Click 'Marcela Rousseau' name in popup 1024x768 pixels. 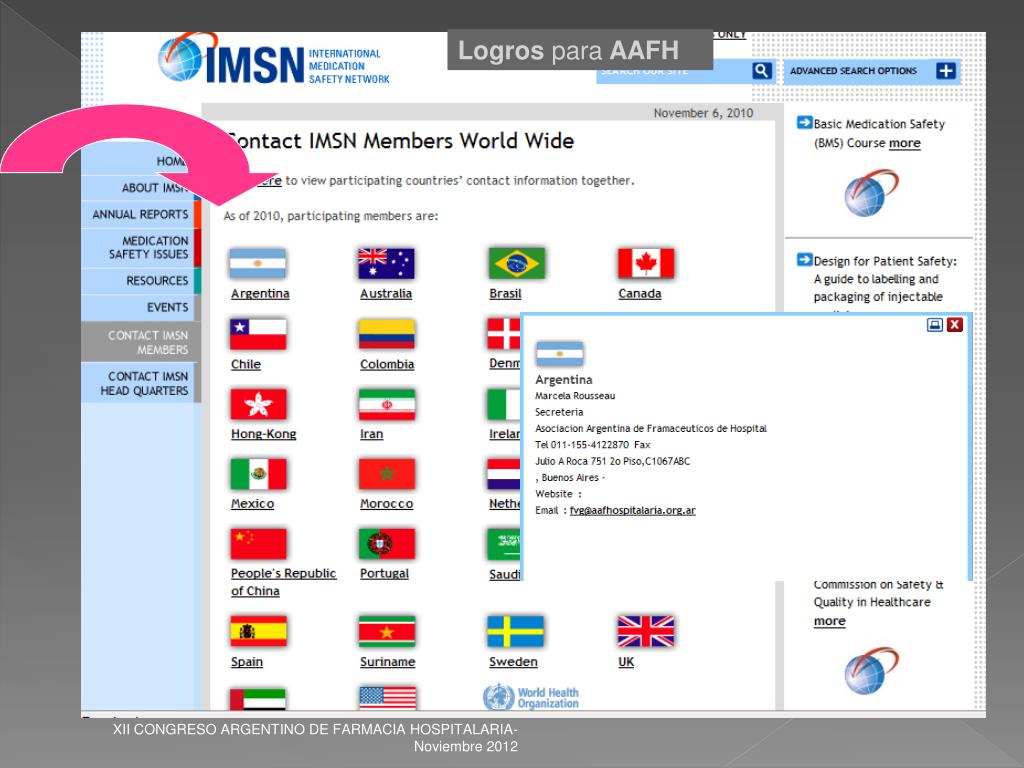coord(575,396)
